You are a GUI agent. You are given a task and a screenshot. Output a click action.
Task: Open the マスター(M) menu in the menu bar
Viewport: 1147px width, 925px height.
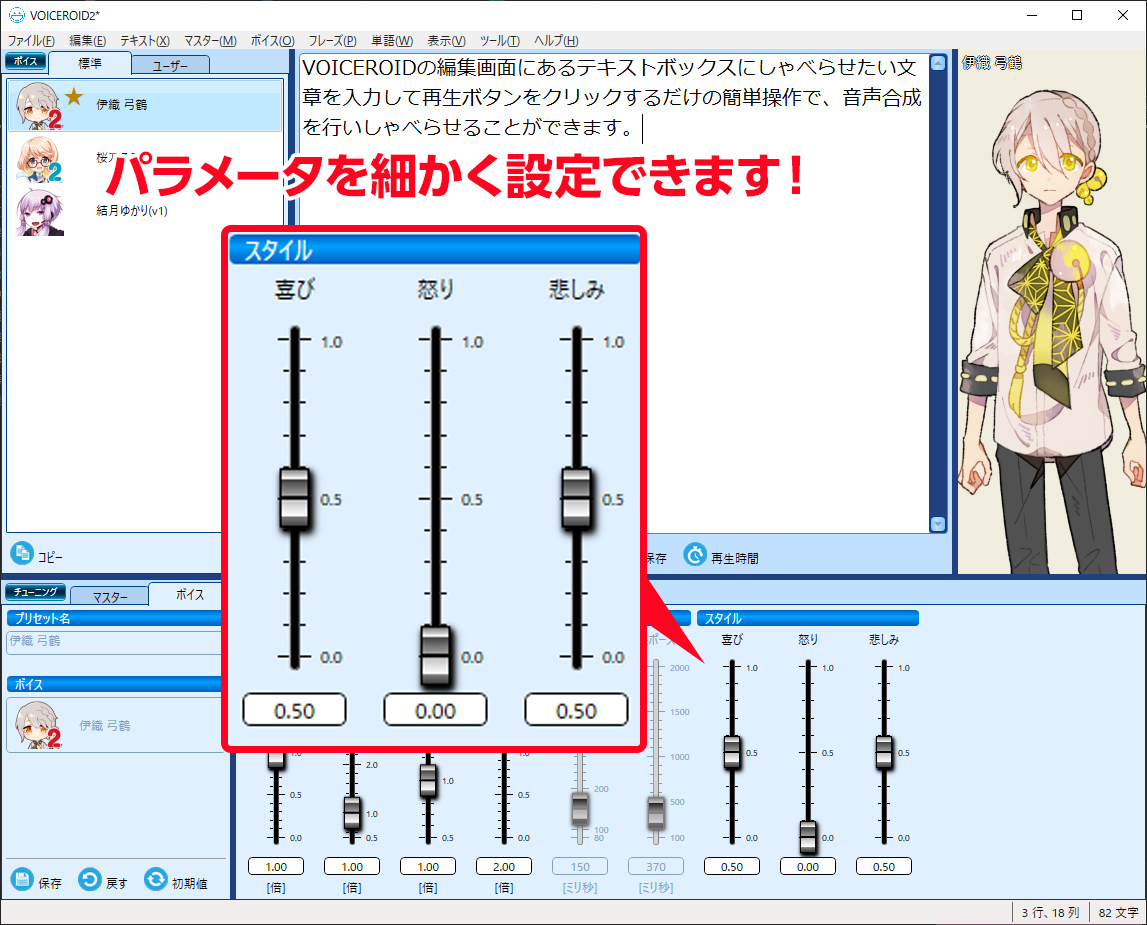(x=210, y=41)
